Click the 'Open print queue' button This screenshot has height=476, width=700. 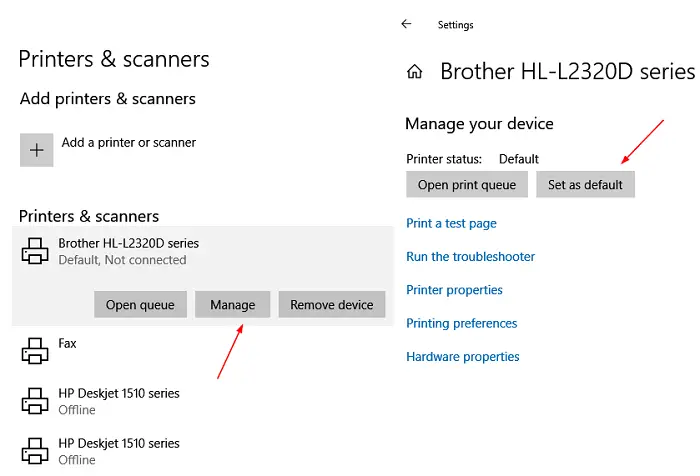tap(467, 184)
